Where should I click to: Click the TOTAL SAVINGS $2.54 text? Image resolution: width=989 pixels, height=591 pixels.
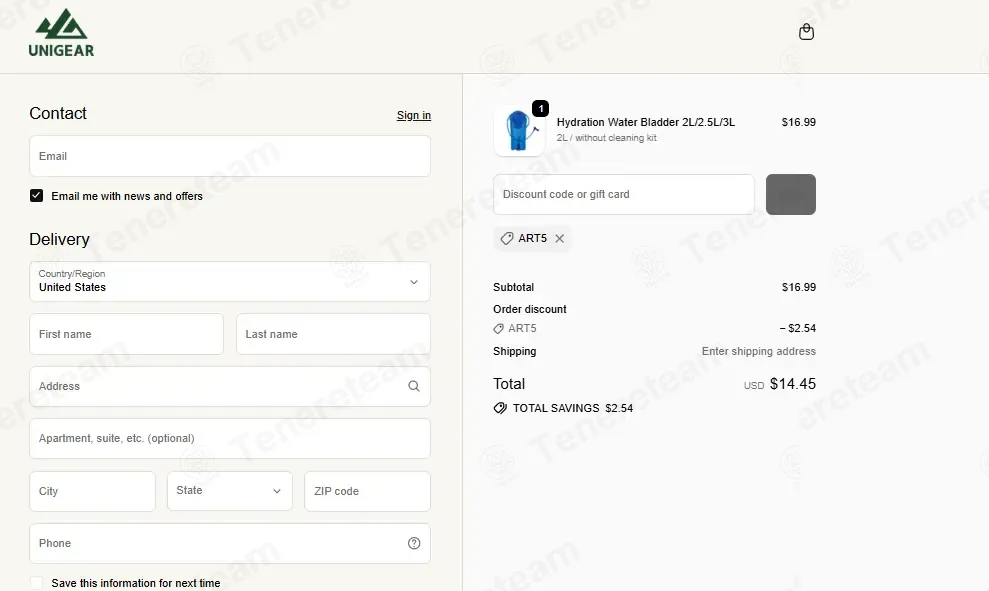click(573, 408)
